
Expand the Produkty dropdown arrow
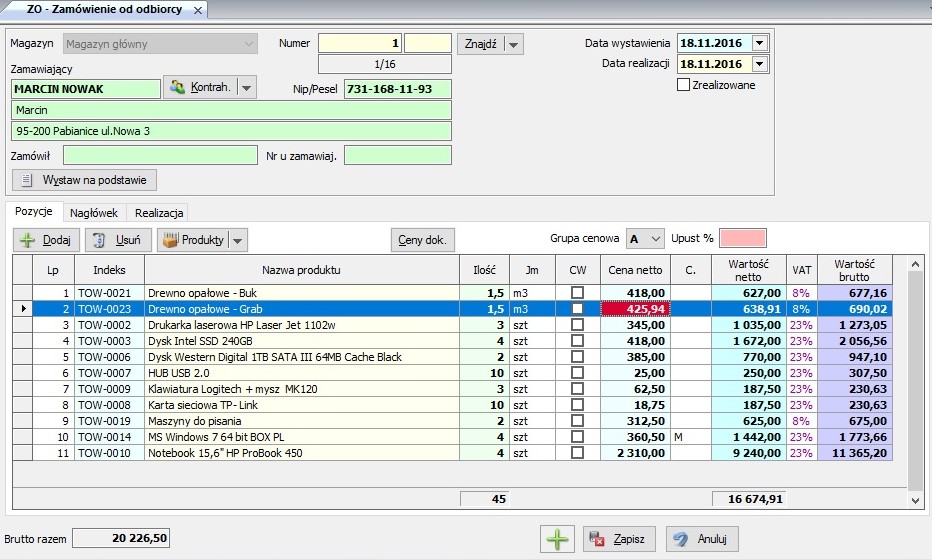click(x=238, y=241)
